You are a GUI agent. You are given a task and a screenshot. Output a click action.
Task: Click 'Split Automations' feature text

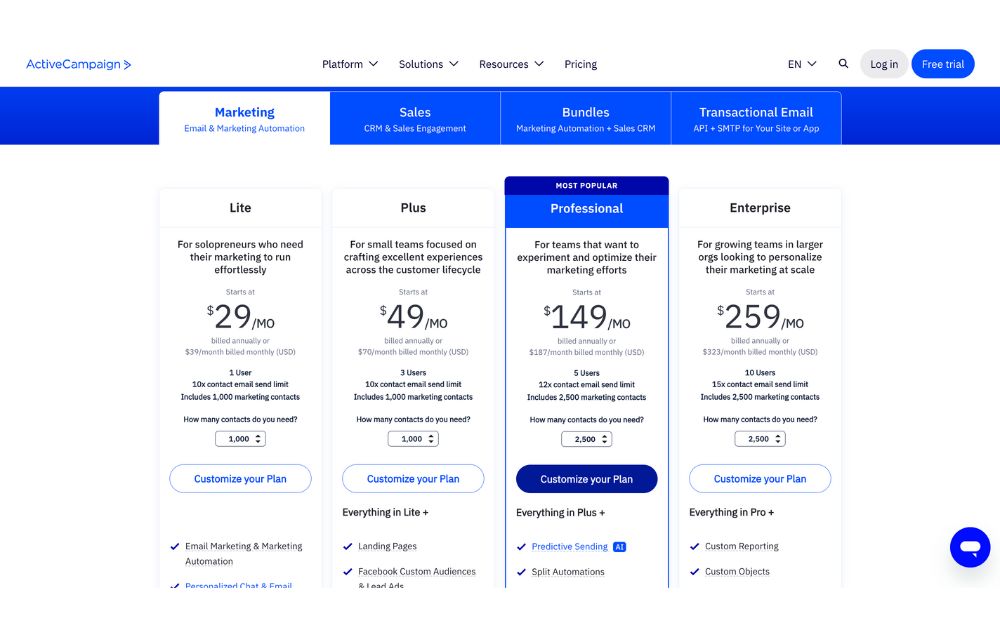tap(568, 572)
